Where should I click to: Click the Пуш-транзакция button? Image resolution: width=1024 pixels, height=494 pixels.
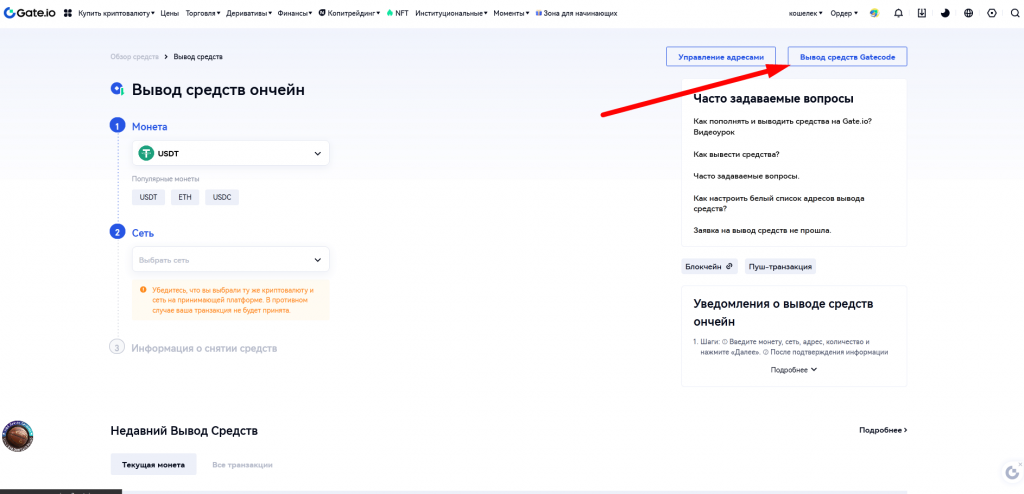pyautogui.click(x=780, y=266)
